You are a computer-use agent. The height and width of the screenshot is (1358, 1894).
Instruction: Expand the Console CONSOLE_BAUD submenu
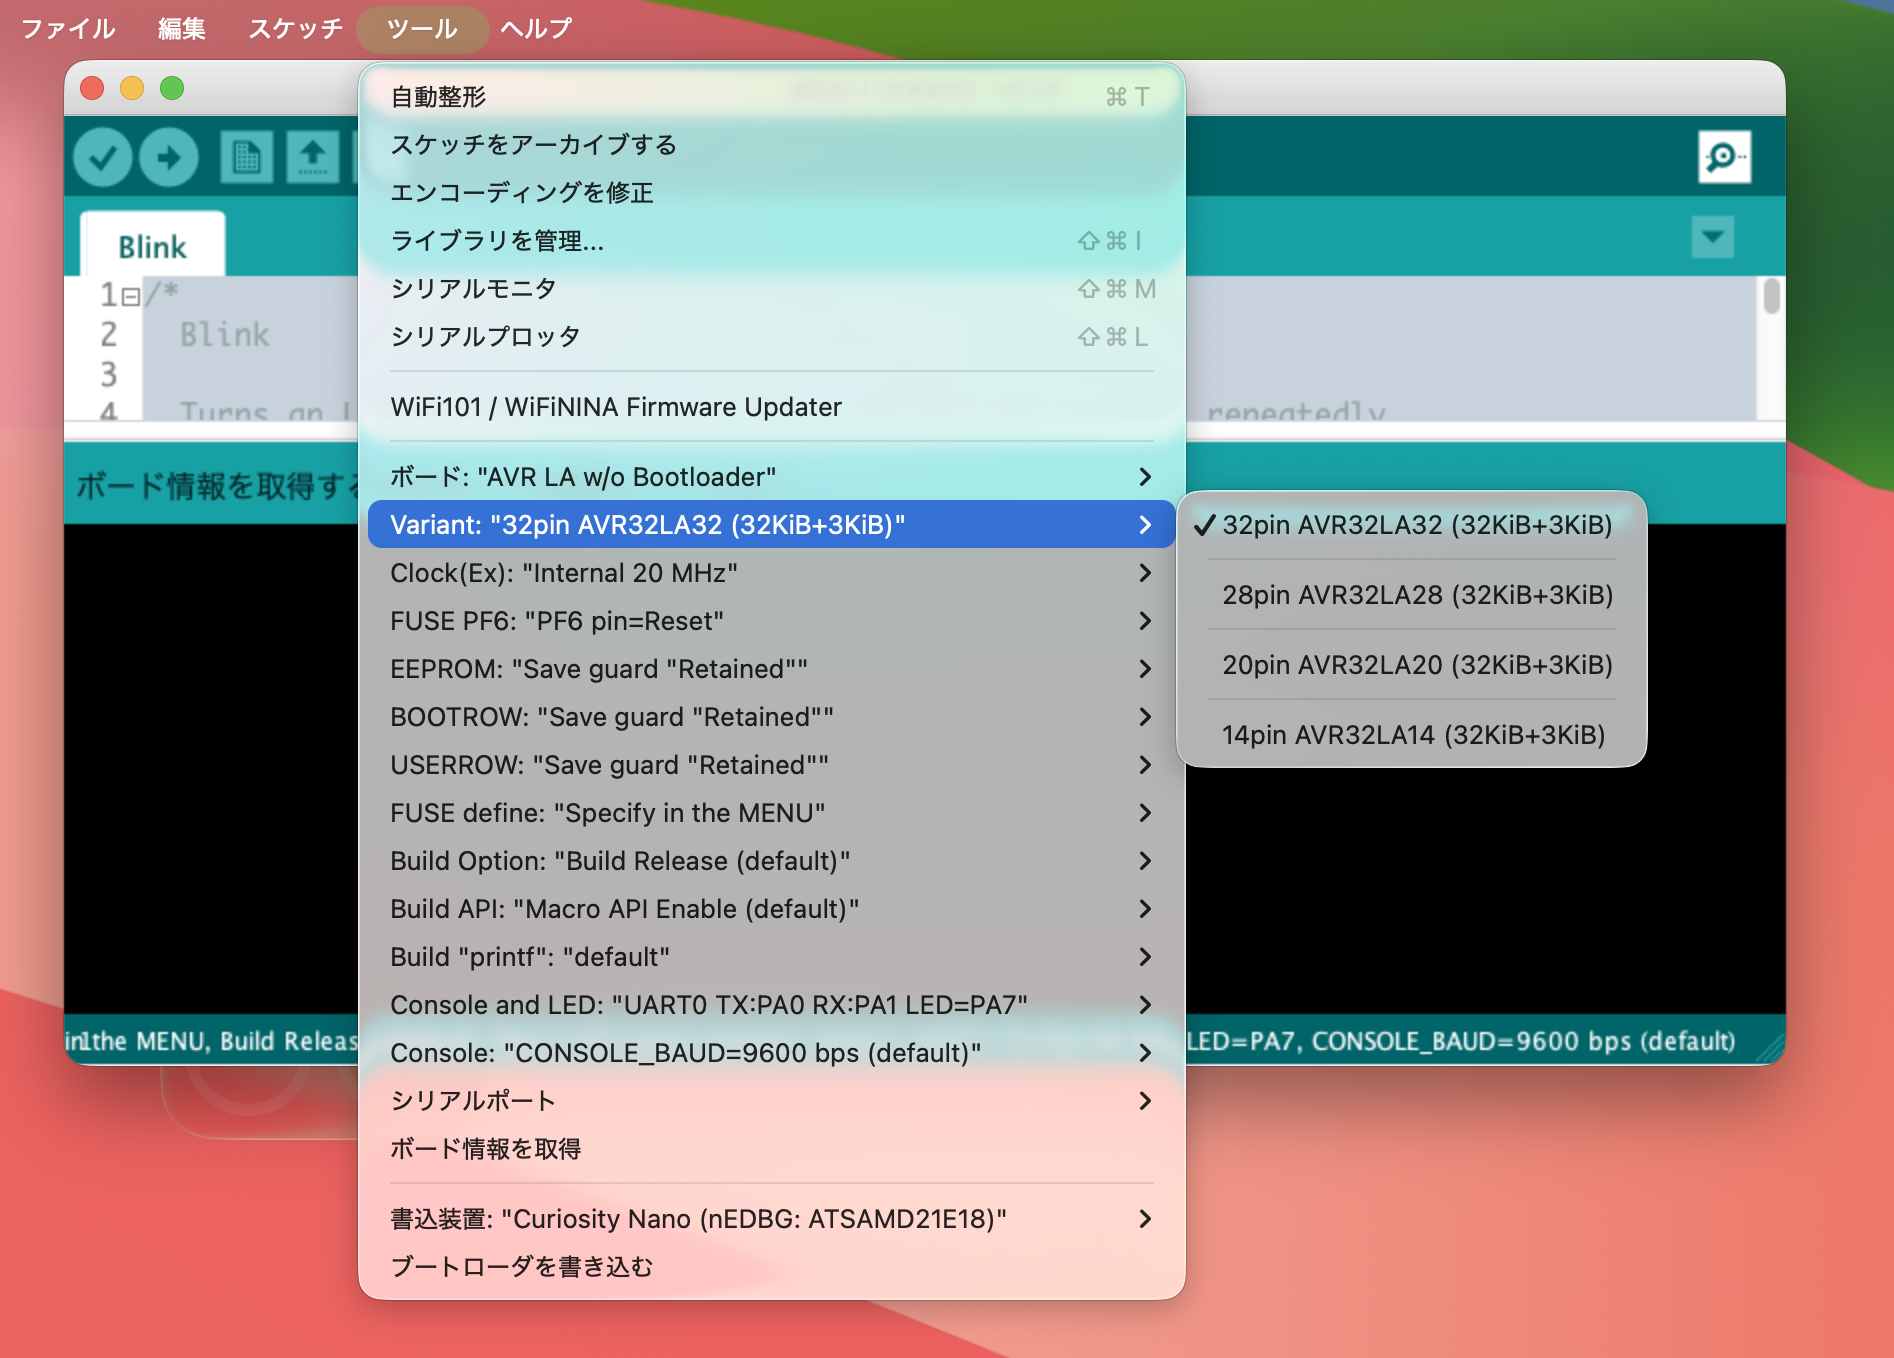(x=771, y=1053)
